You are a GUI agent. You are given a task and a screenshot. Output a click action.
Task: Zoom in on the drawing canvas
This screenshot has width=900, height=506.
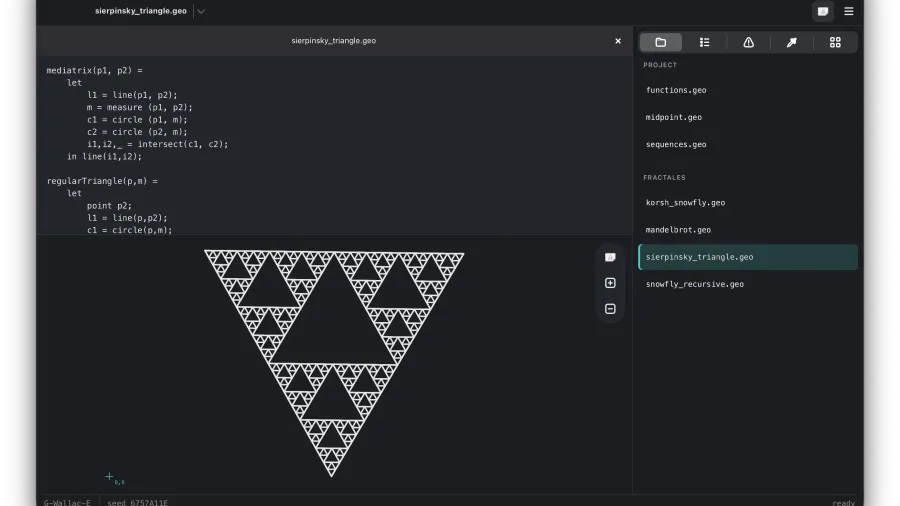[x=610, y=283]
